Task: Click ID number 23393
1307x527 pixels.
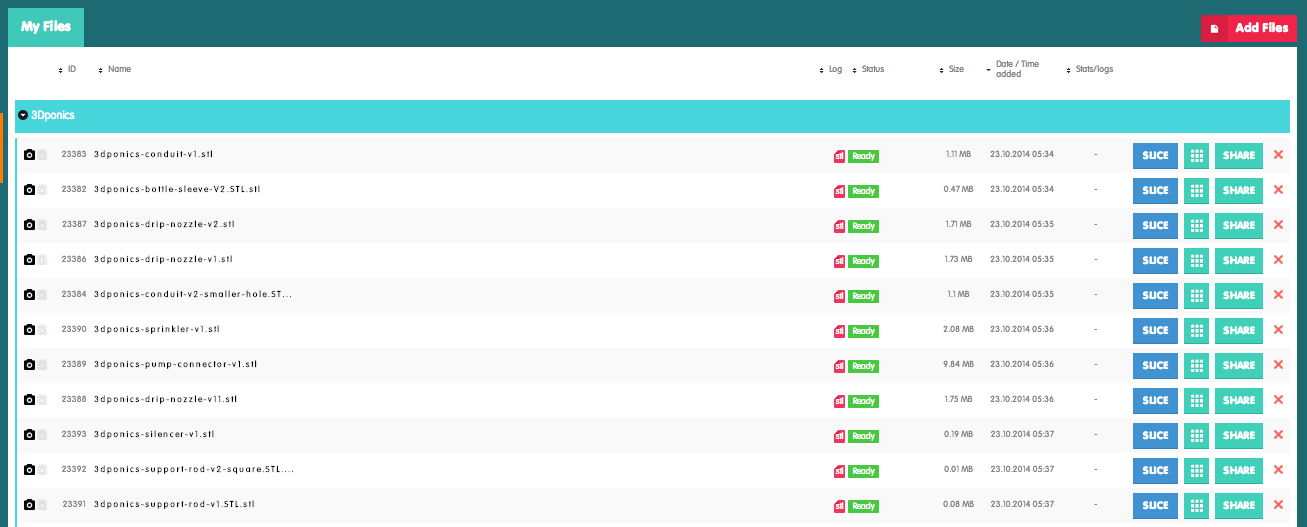Action: point(74,434)
